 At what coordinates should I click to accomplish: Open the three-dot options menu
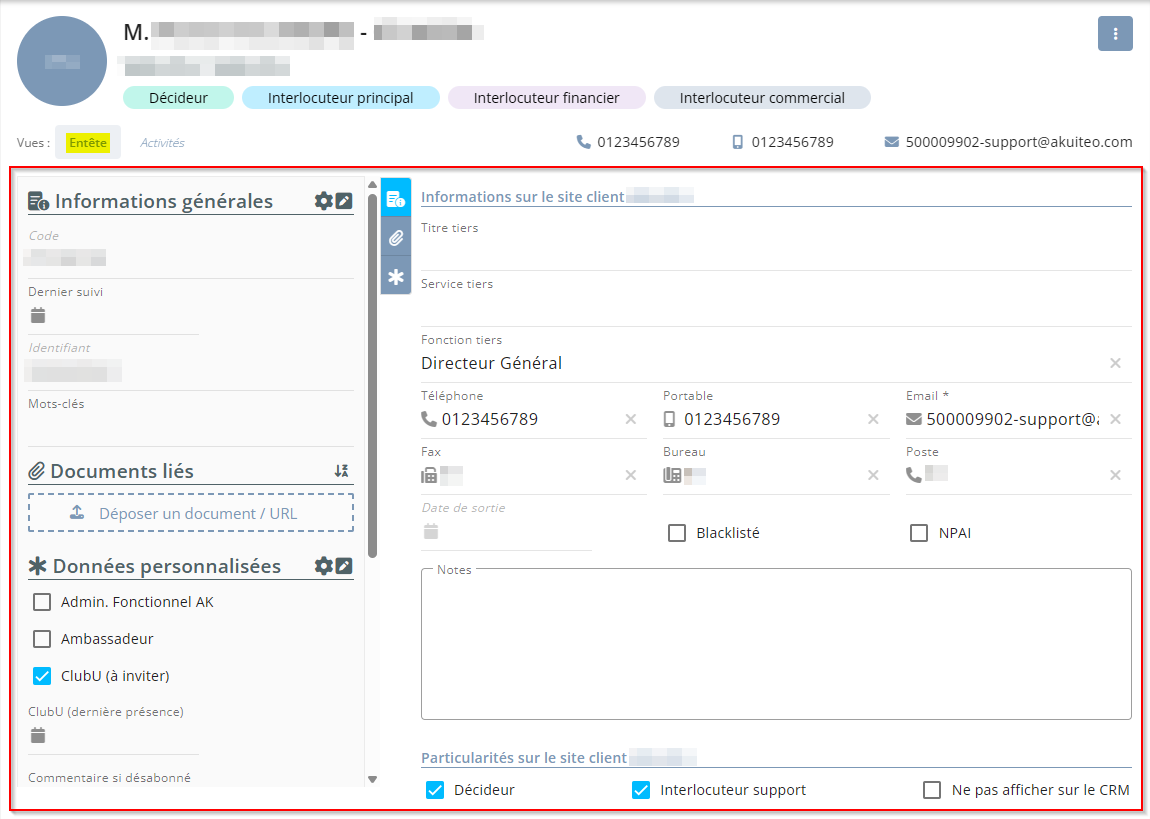1115,34
